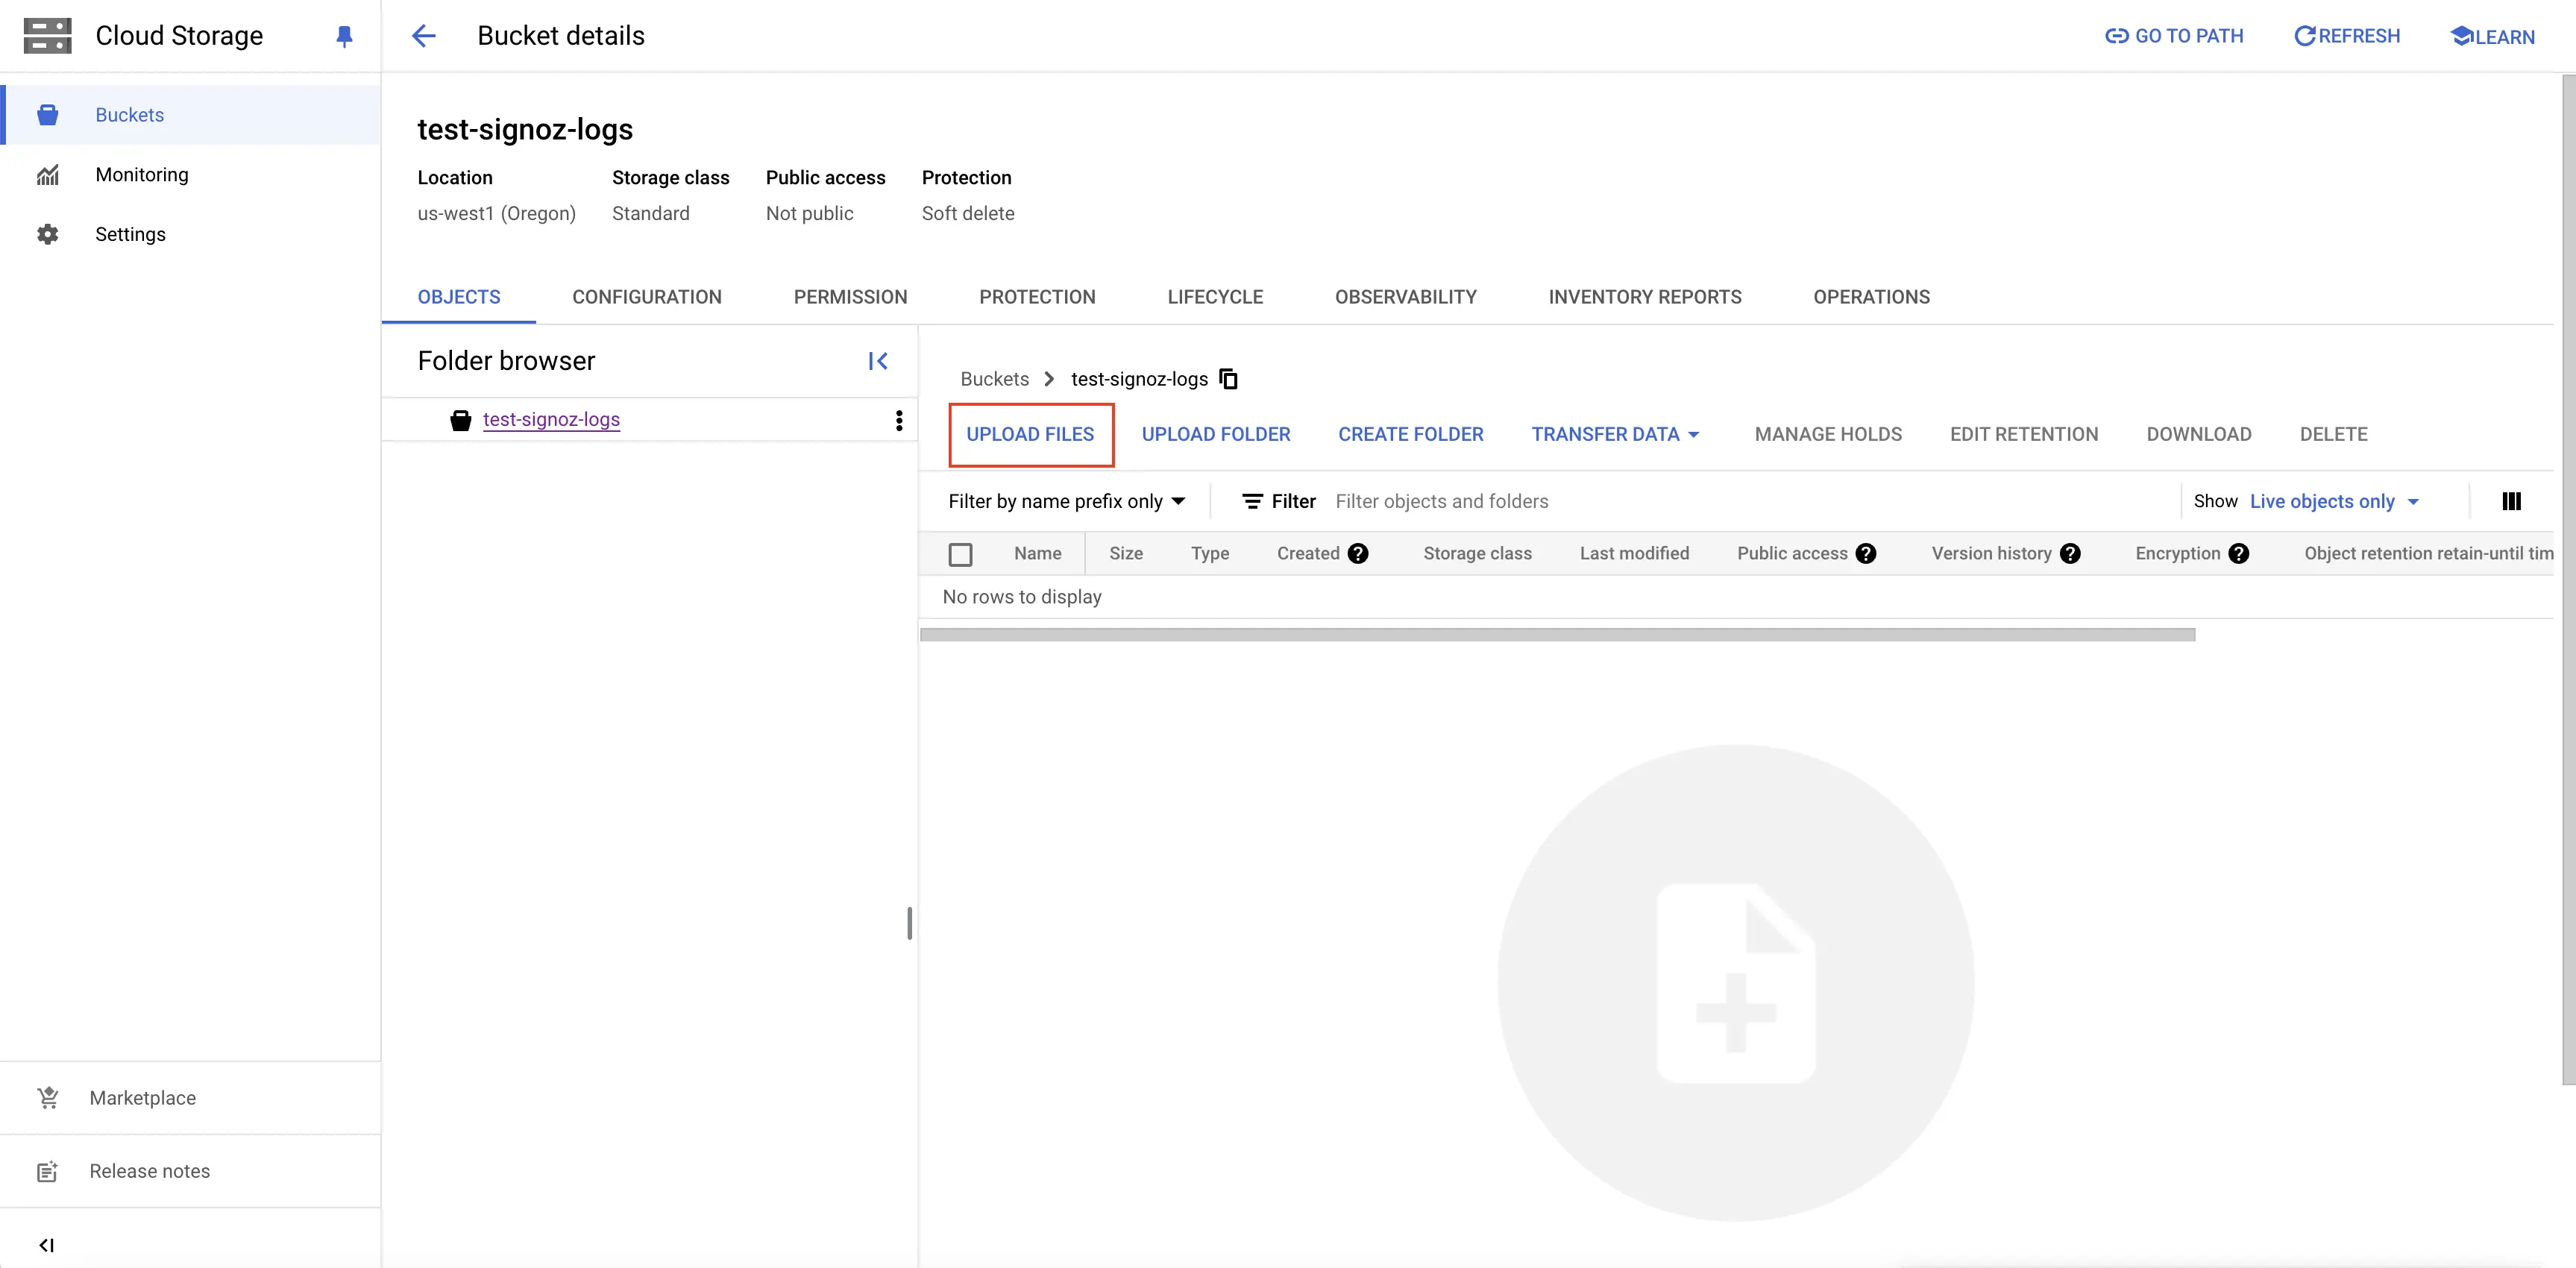Open Settings in the sidebar menu

(x=190, y=234)
